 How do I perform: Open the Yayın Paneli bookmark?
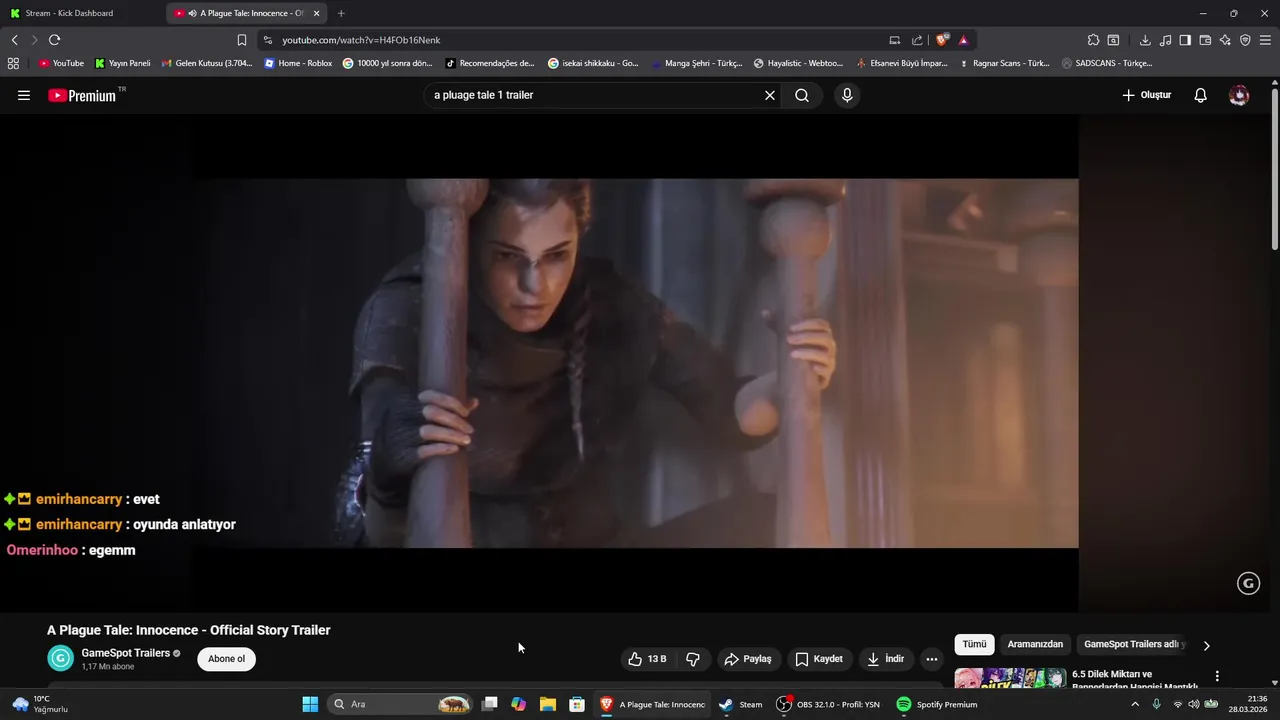click(x=122, y=63)
